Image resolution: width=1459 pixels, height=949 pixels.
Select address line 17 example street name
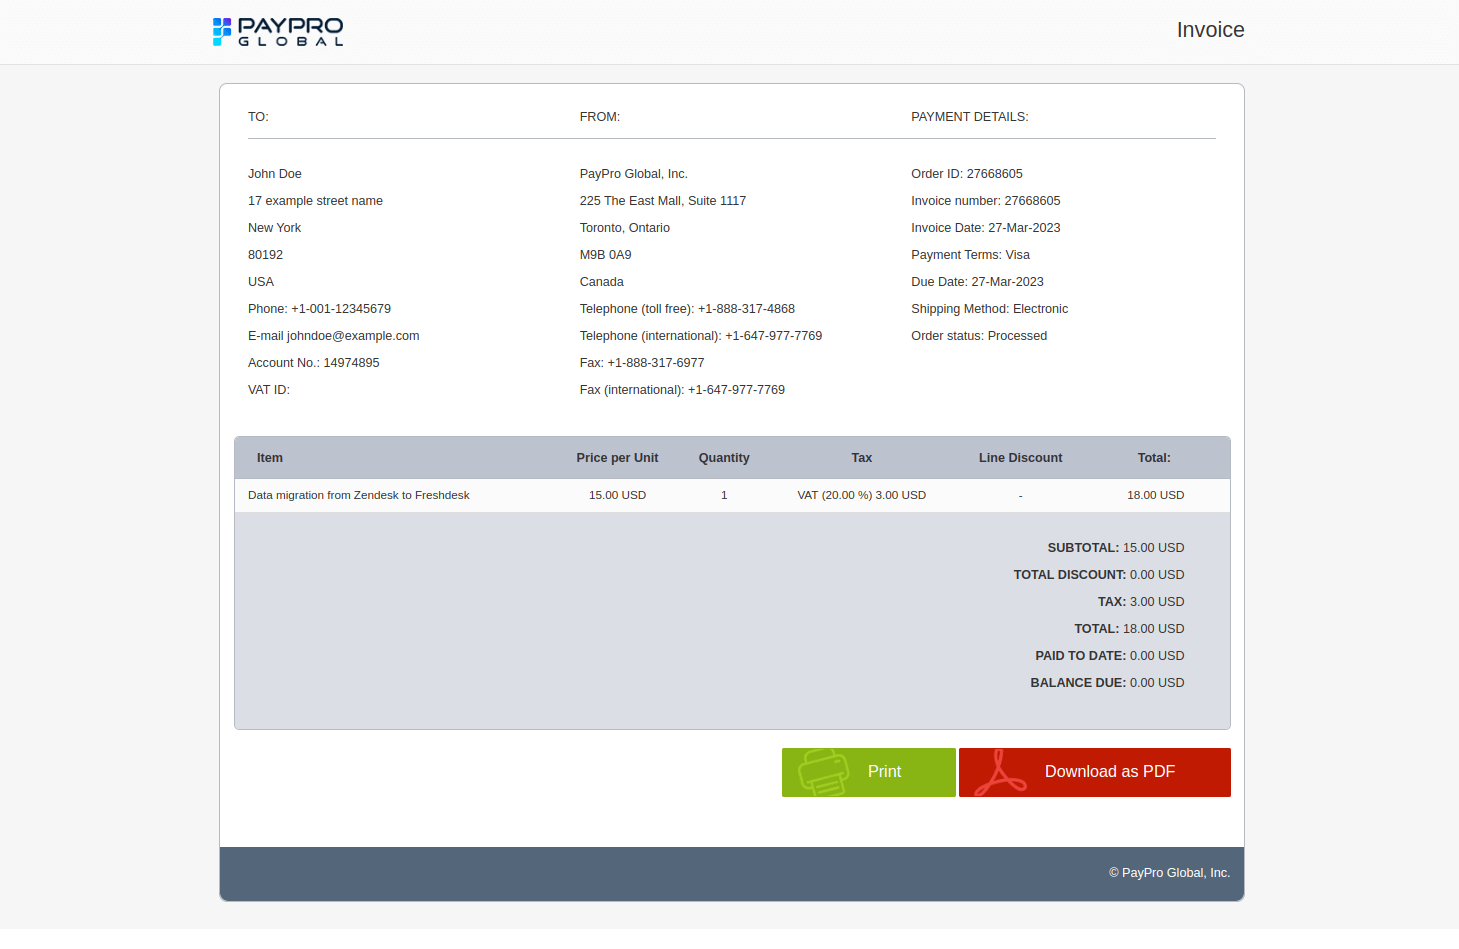click(315, 201)
